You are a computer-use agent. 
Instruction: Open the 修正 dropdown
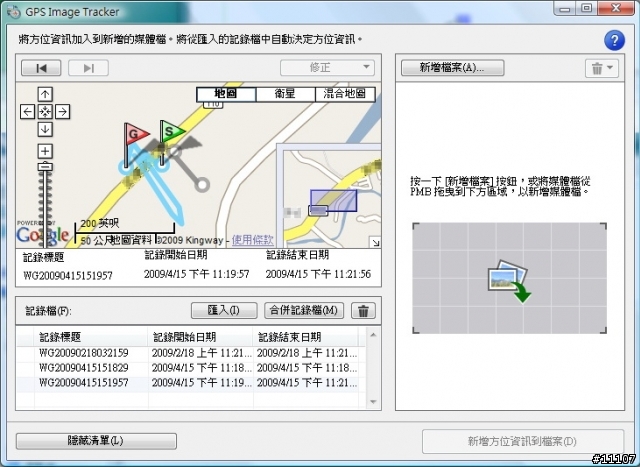(327, 67)
